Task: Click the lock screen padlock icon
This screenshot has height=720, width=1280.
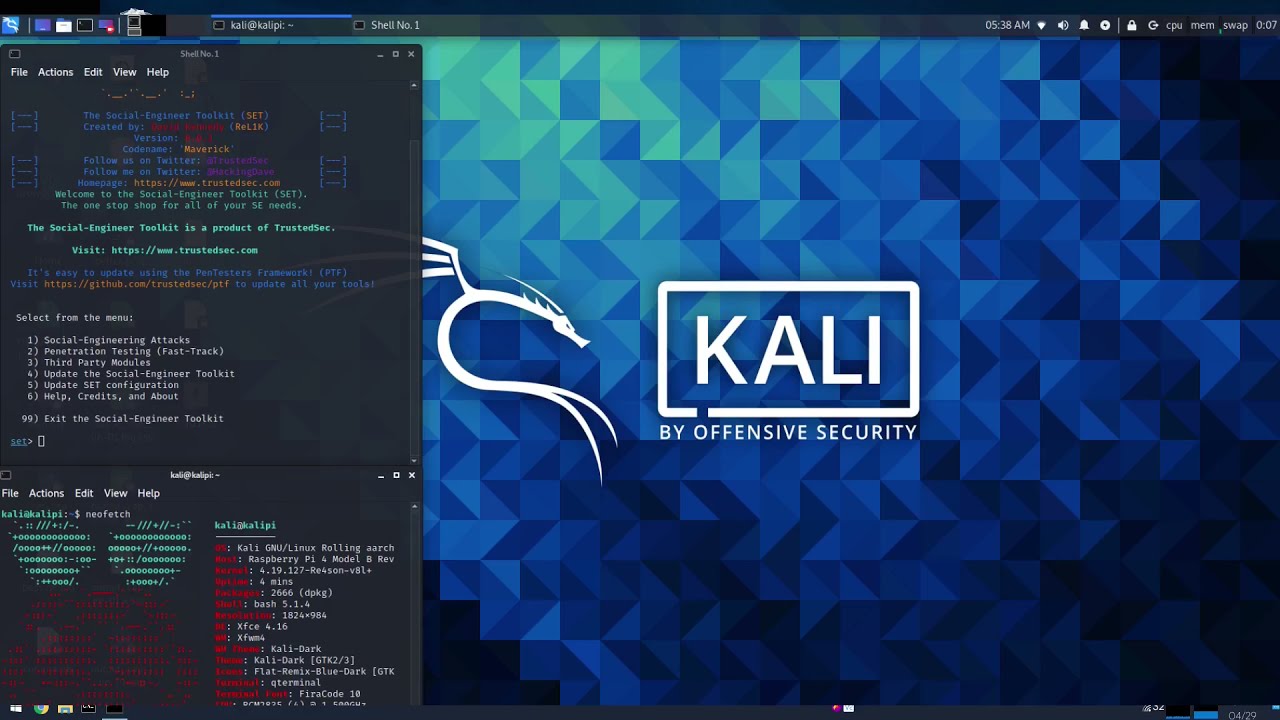Action: coord(1132,25)
